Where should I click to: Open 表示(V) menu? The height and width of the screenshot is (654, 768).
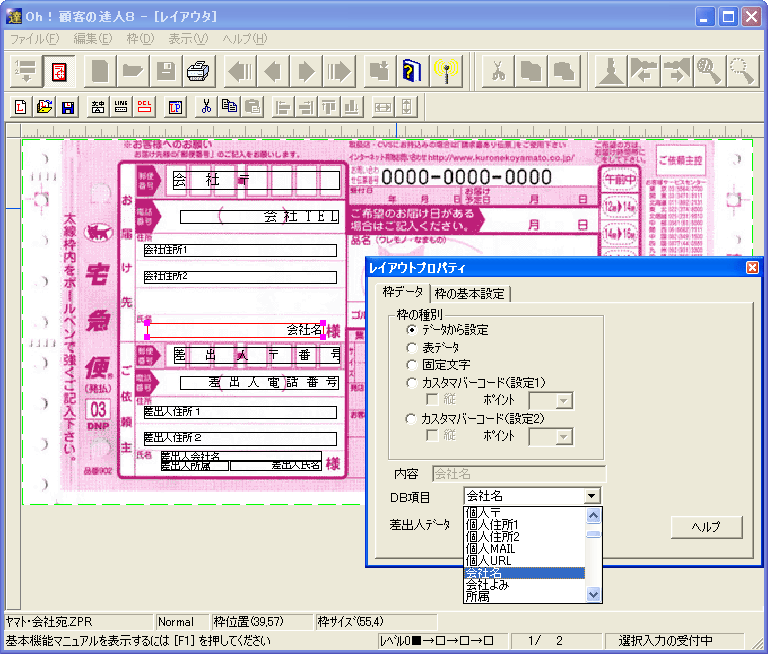point(188,39)
